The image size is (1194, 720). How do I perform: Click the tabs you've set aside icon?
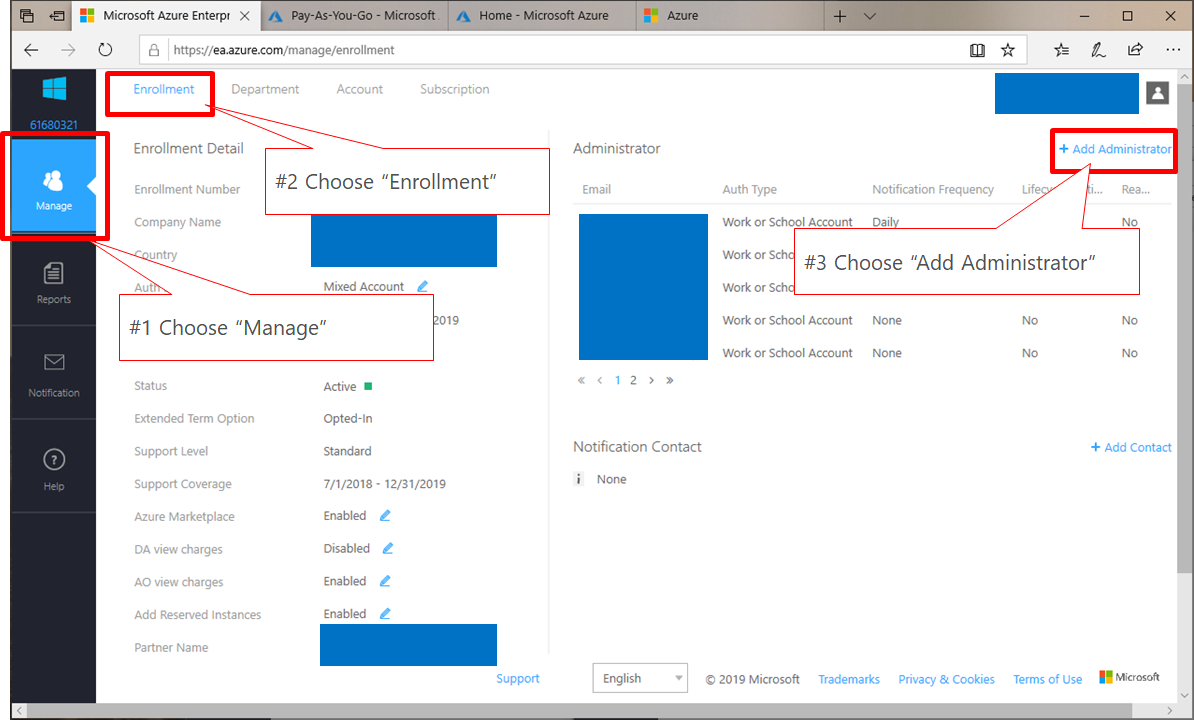click(x=27, y=16)
